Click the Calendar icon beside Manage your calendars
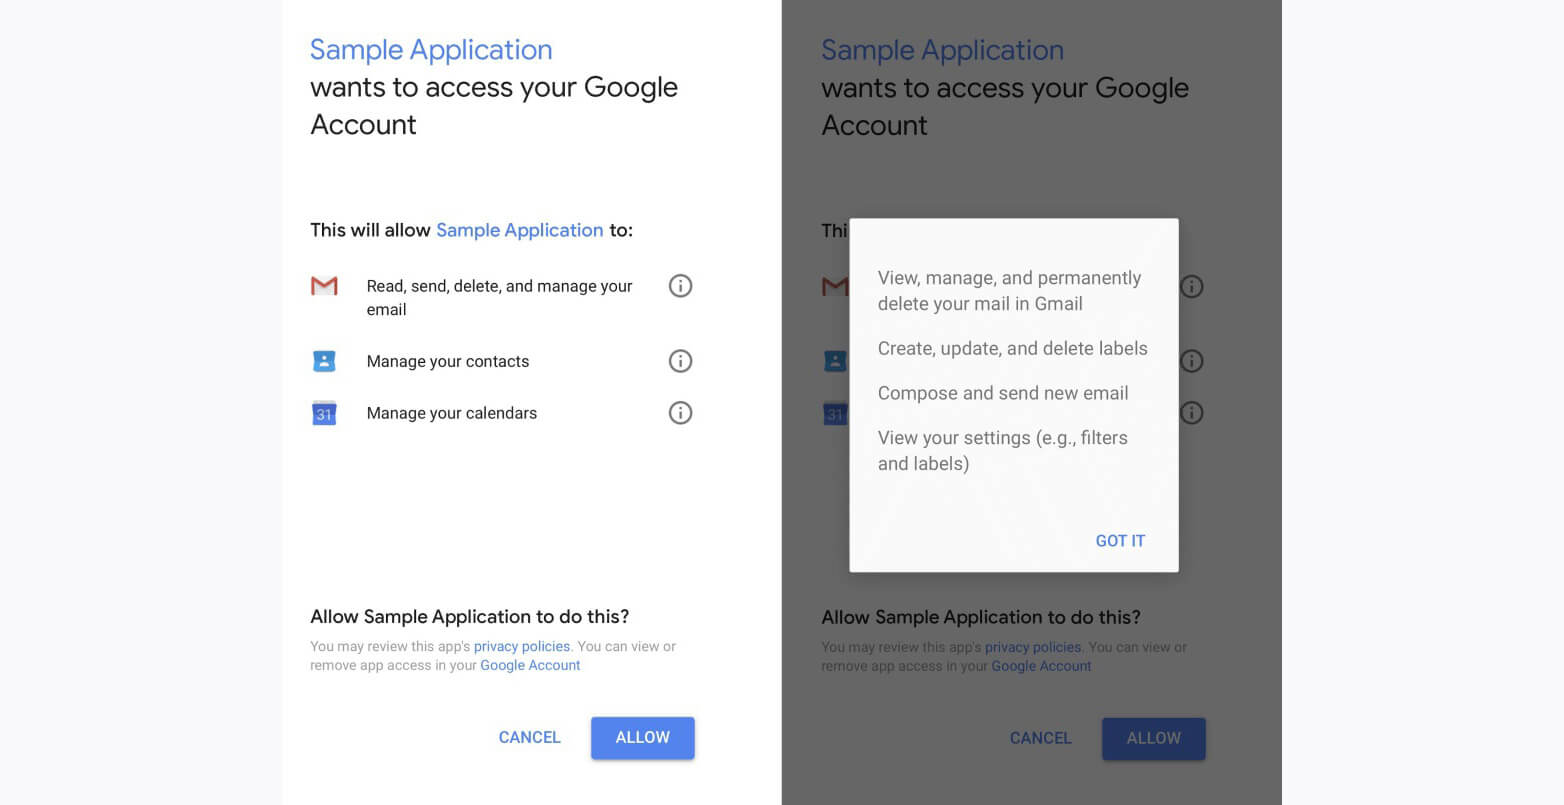The width and height of the screenshot is (1564, 805). pos(324,413)
